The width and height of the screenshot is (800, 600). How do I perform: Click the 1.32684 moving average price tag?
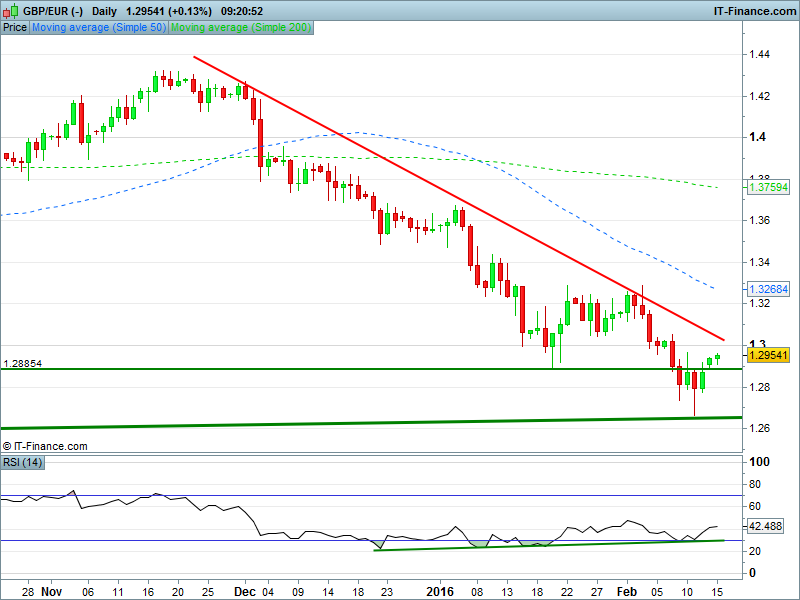[765, 289]
